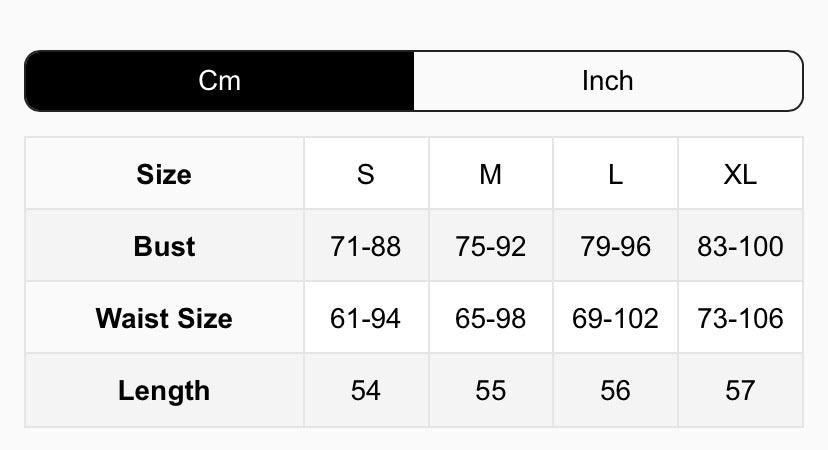Select the S size column header
The image size is (828, 450).
click(366, 174)
